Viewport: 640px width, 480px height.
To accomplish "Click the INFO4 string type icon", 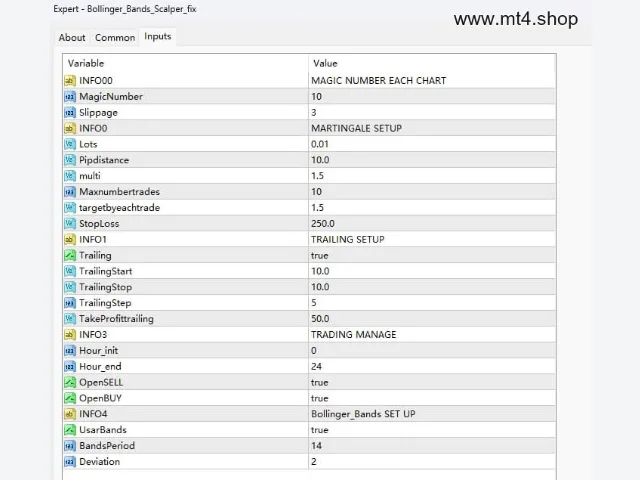I will pyautogui.click(x=70, y=414).
